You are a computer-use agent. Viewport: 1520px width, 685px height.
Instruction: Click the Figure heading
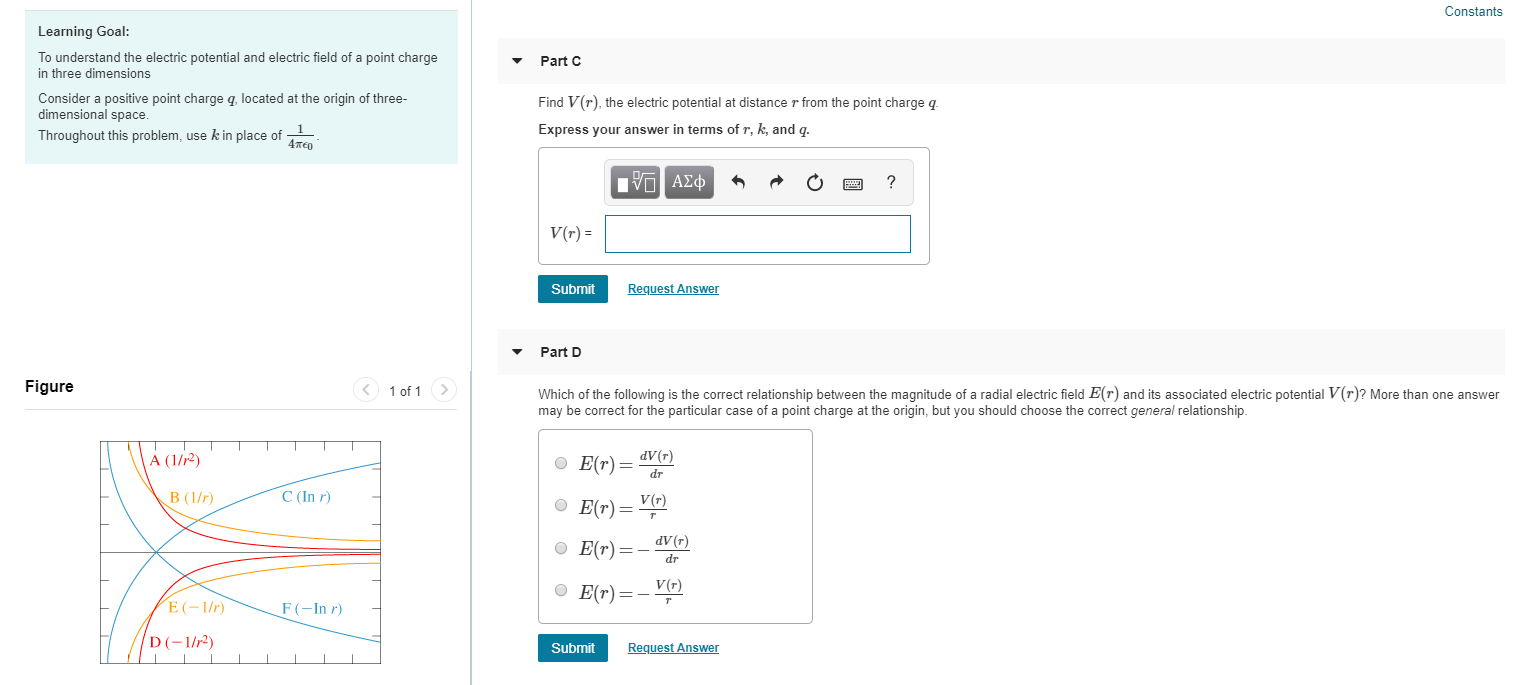[49, 386]
